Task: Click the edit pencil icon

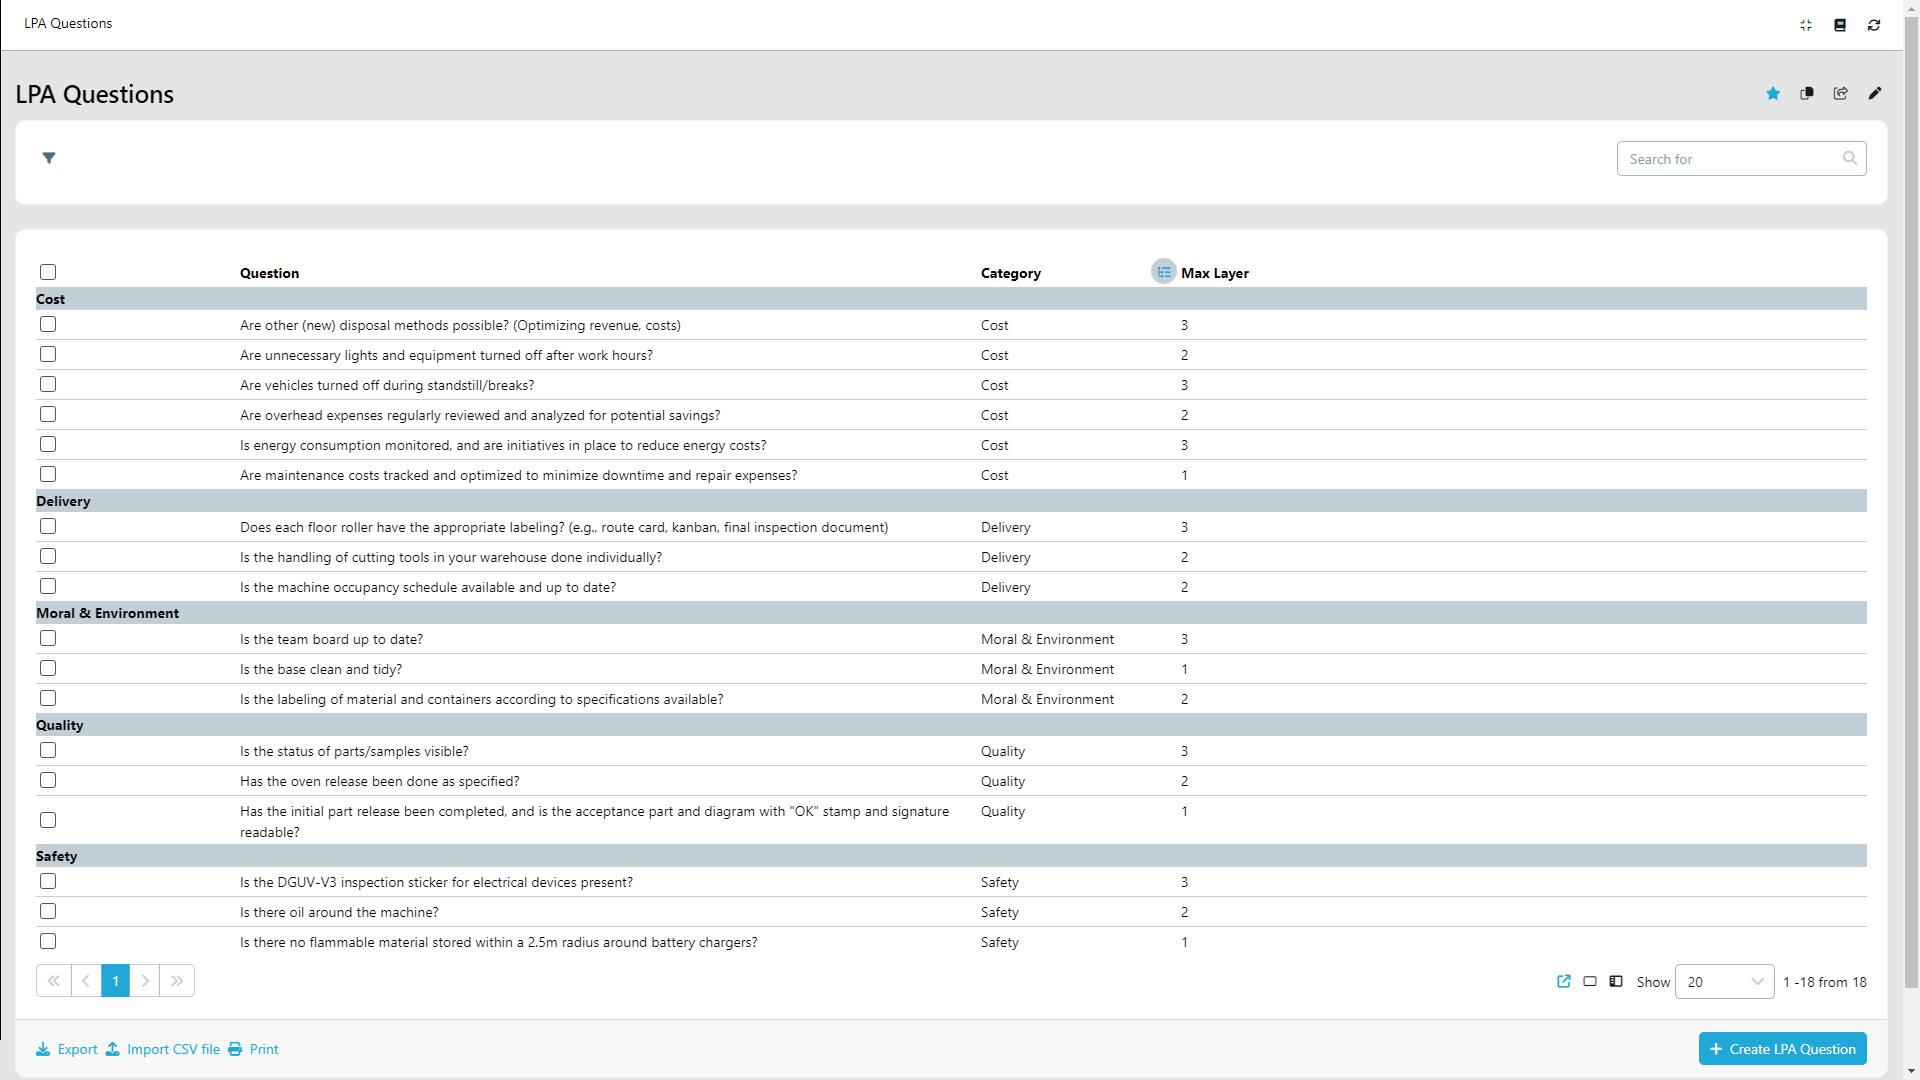Action: click(1875, 93)
